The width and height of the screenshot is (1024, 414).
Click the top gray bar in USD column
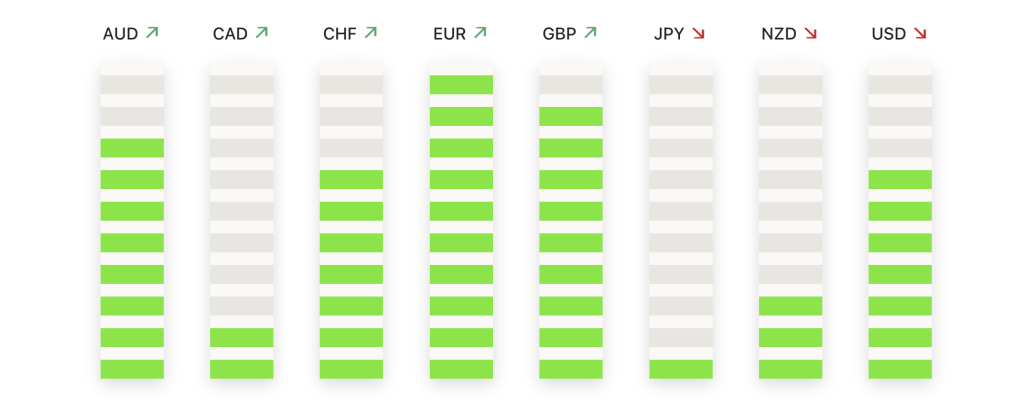coord(900,85)
